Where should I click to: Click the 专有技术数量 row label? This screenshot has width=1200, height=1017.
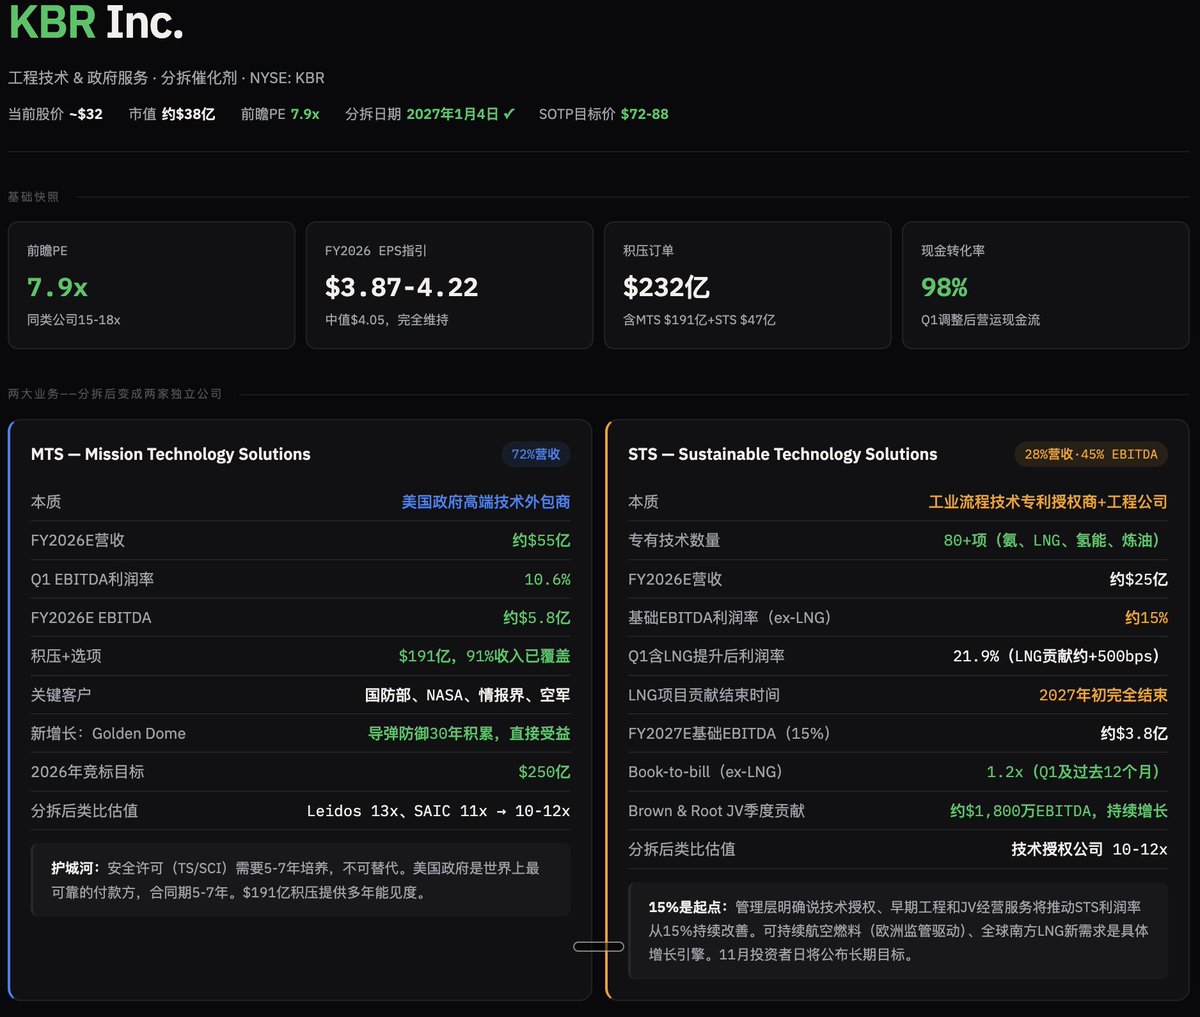(674, 540)
